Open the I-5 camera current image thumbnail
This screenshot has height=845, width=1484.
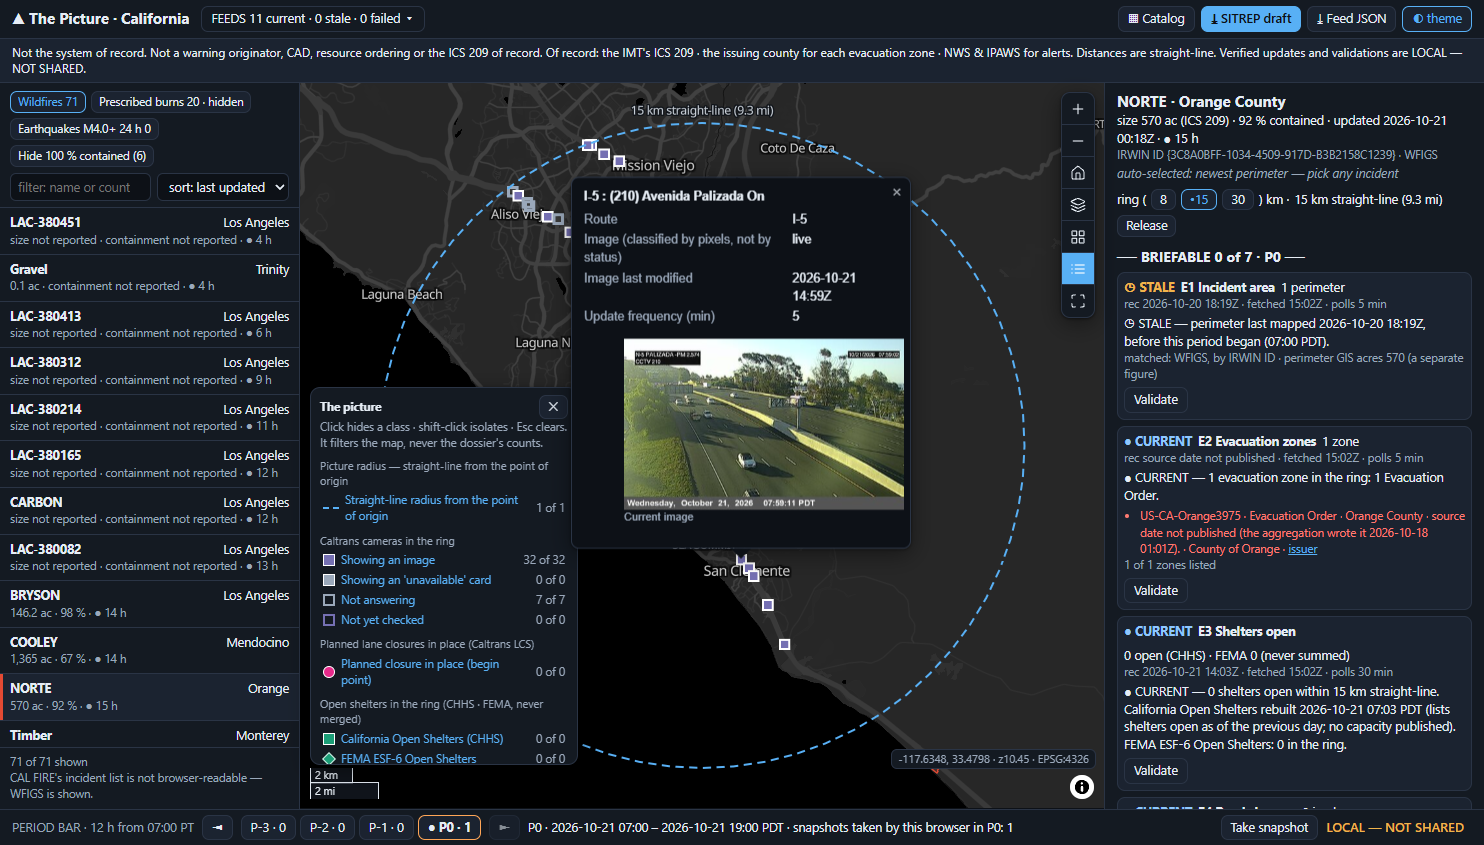coord(764,424)
